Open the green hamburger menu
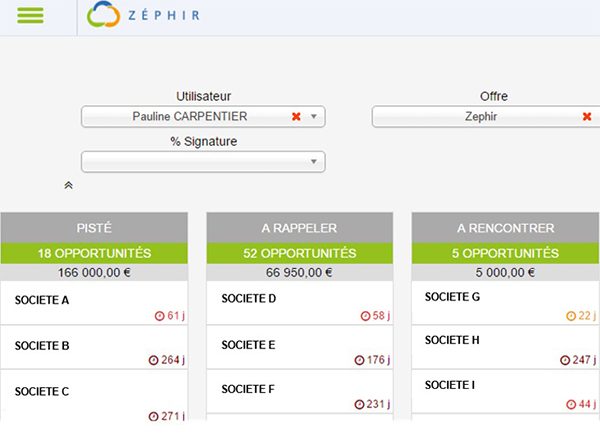Screen dimensions: 600x436 click(x=31, y=16)
